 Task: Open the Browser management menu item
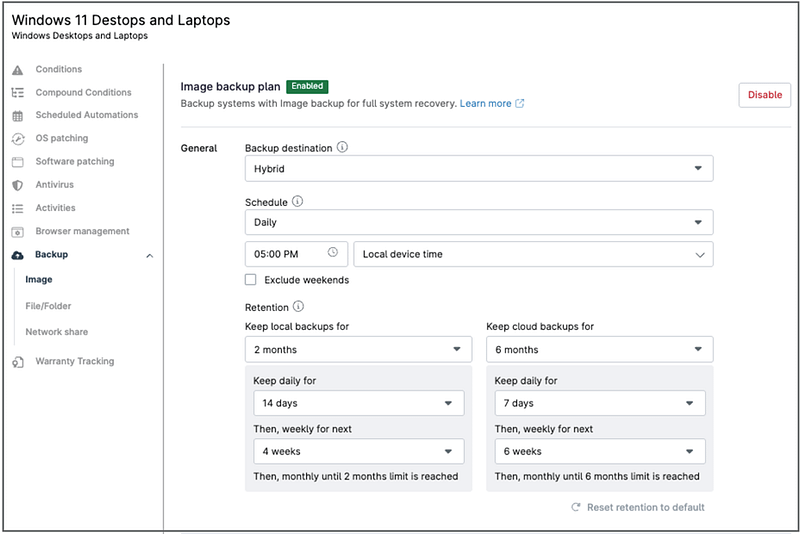pos(83,231)
